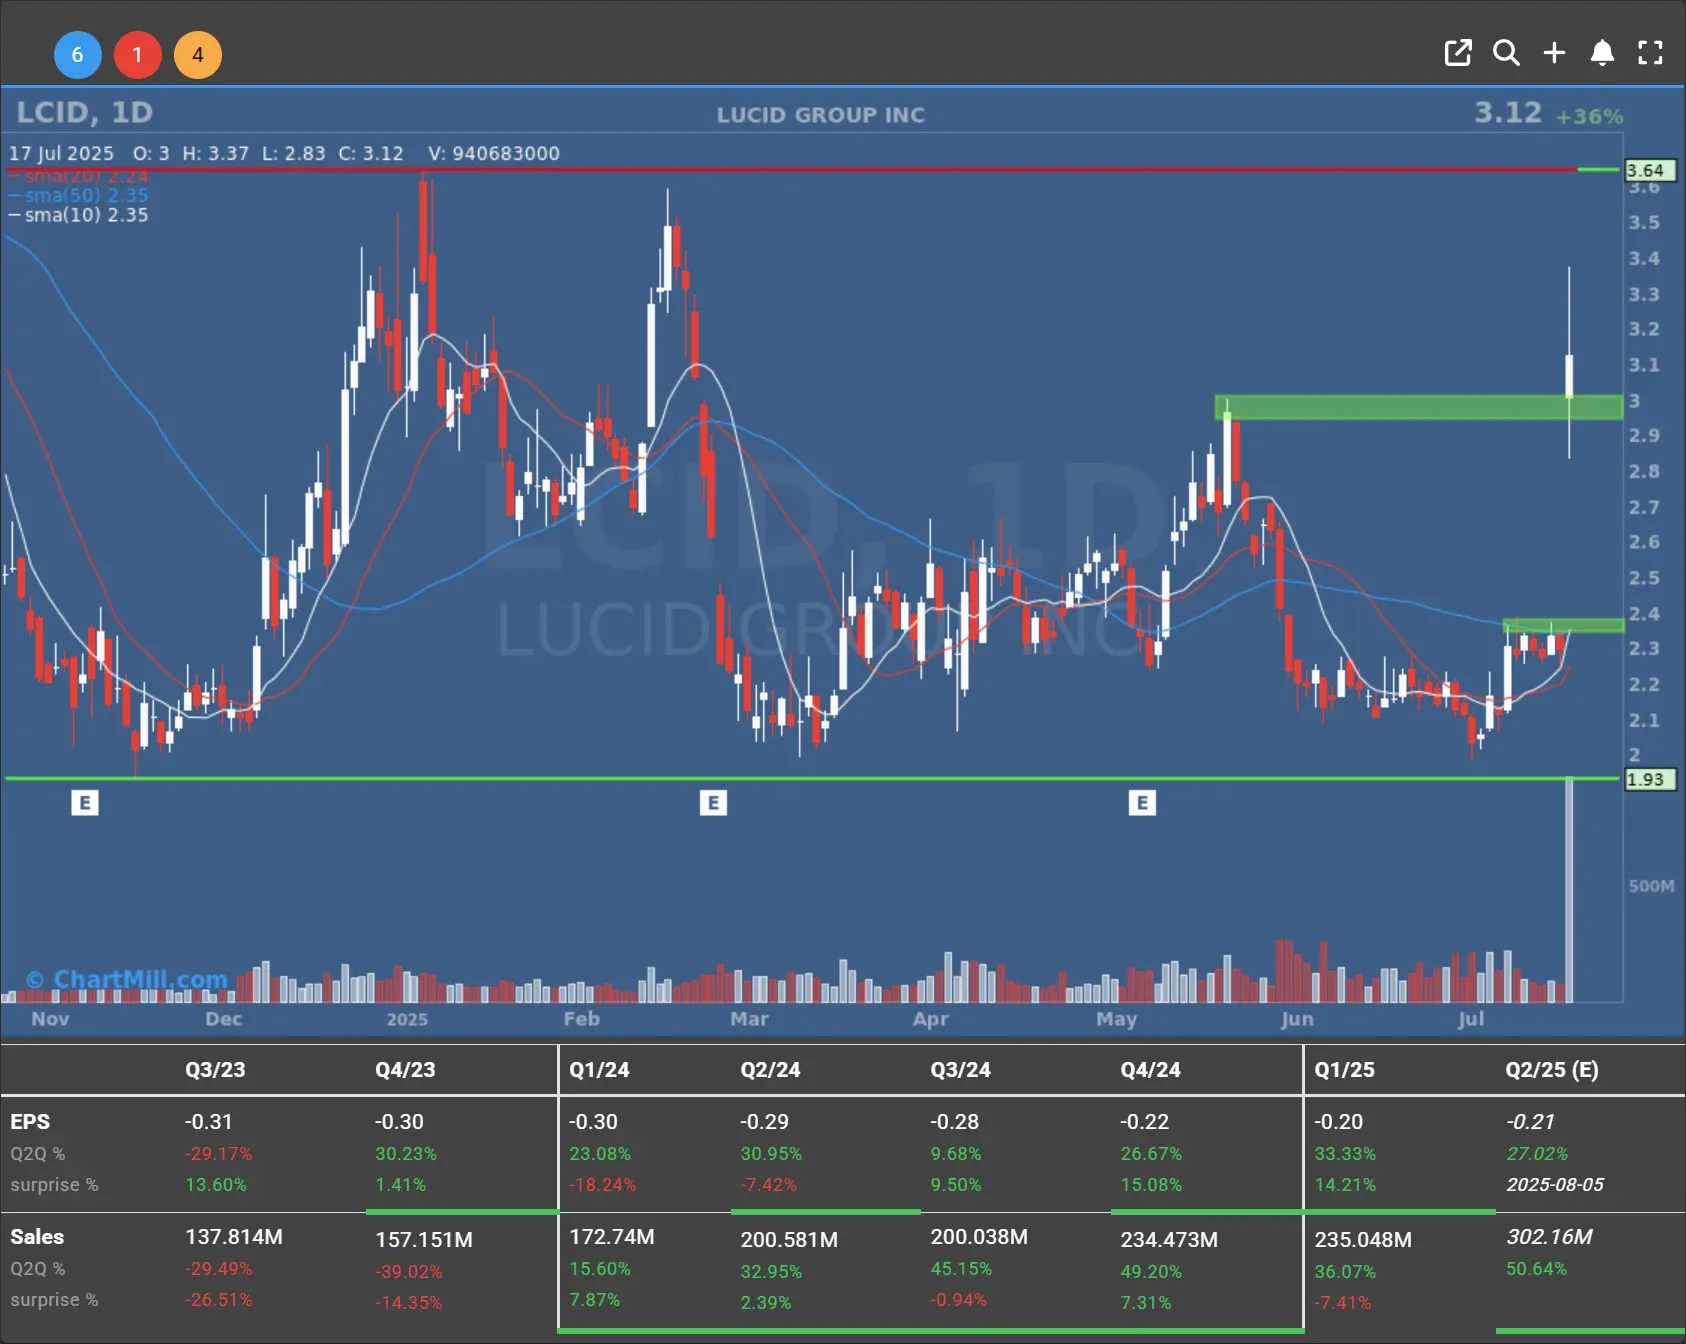Click the Q1/25 column header
Image resolution: width=1686 pixels, height=1344 pixels.
[x=1344, y=1069]
